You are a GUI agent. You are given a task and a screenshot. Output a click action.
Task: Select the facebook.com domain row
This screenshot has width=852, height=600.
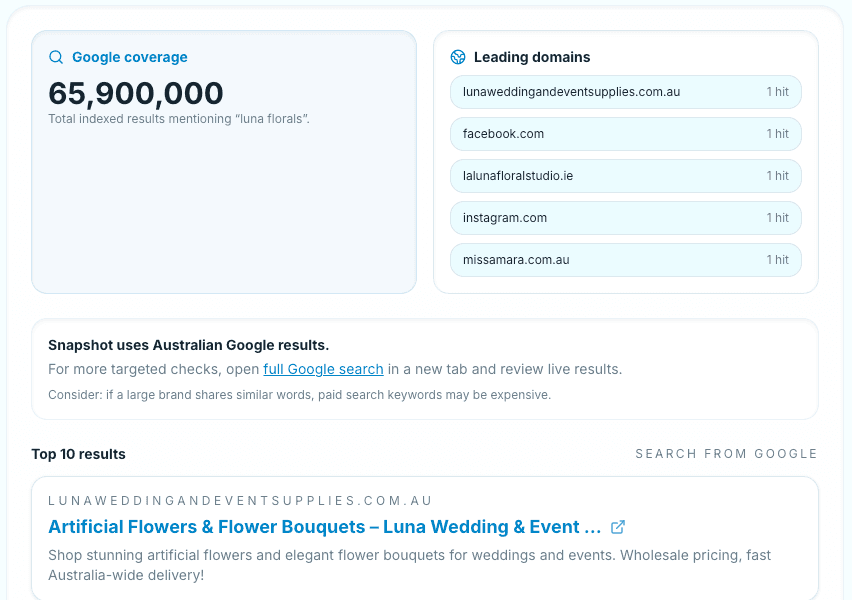pyautogui.click(x=626, y=134)
